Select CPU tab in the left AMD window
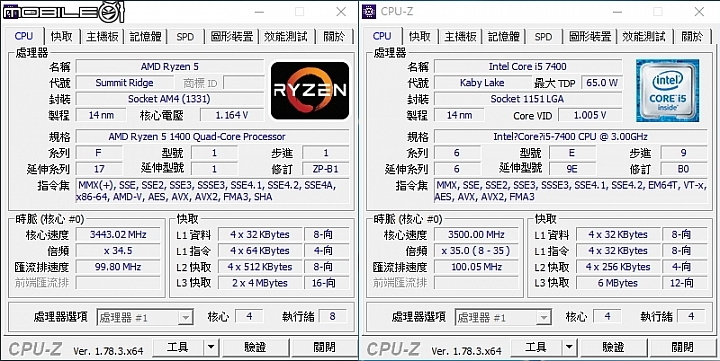 coord(24,36)
